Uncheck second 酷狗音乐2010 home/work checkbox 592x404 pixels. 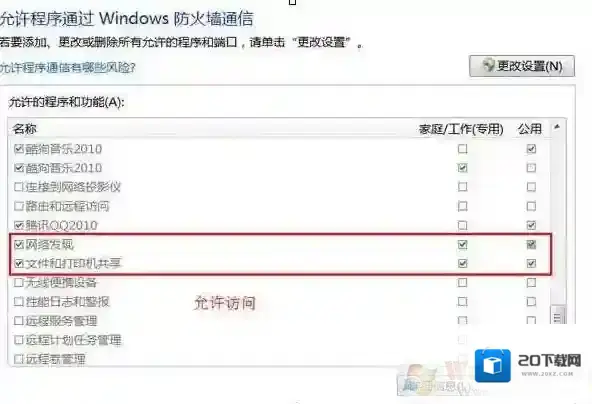pos(462,168)
